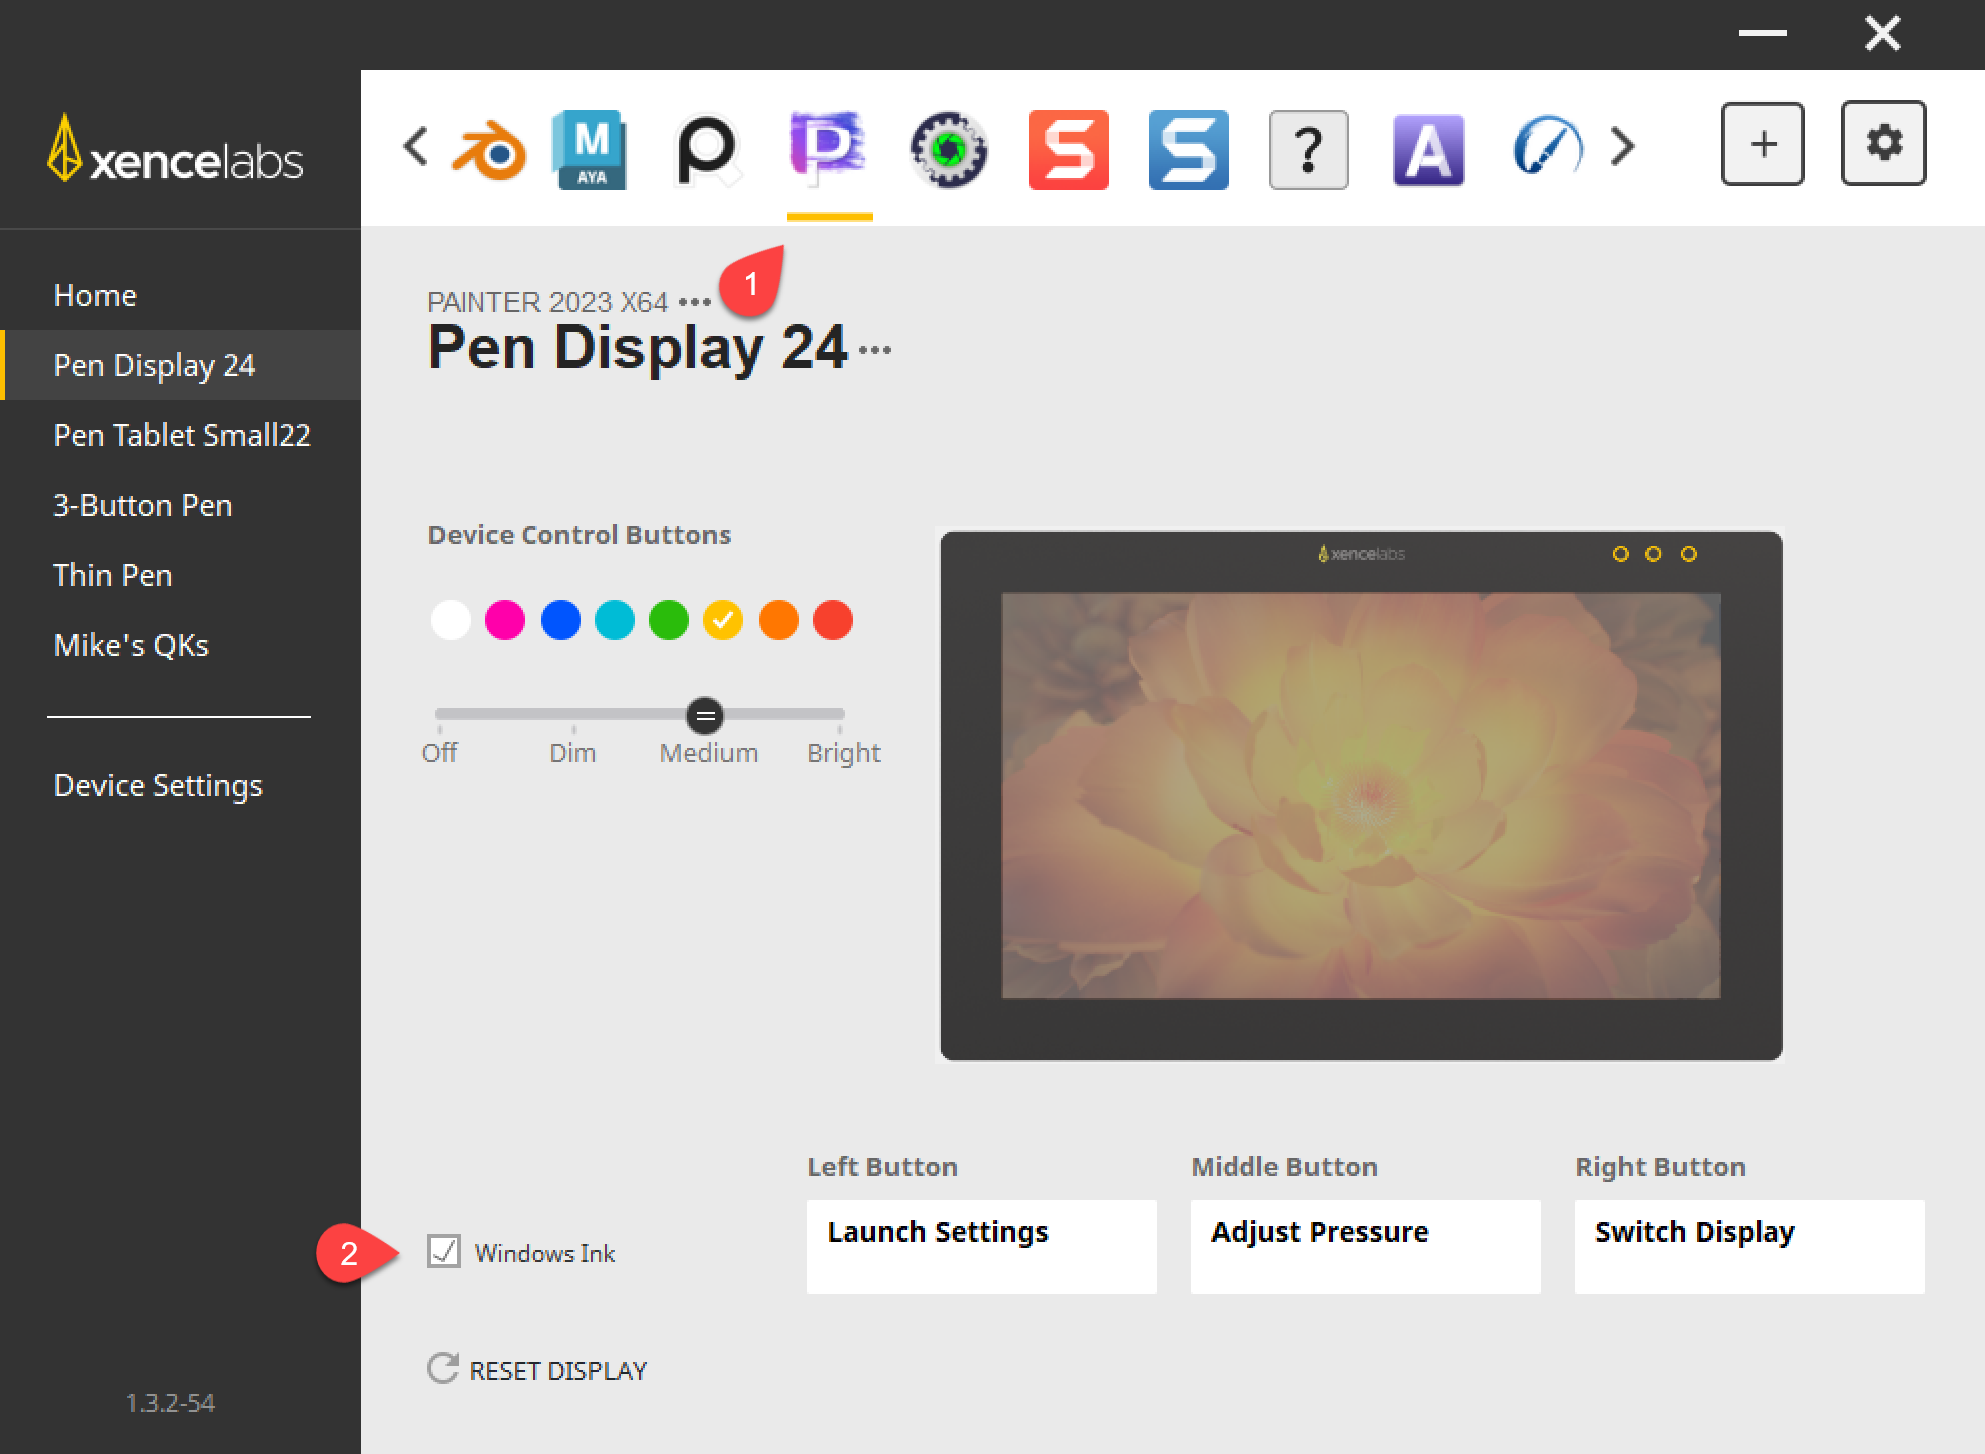Image resolution: width=1985 pixels, height=1454 pixels.
Task: Open ellipsis menu next to PAINTER 2023 X64
Action: click(x=694, y=302)
